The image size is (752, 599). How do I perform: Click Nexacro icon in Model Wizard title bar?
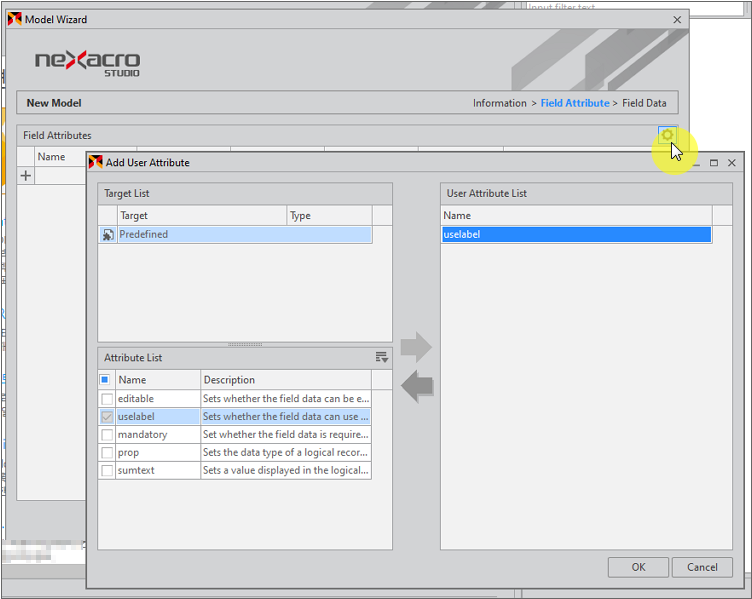click(14, 19)
